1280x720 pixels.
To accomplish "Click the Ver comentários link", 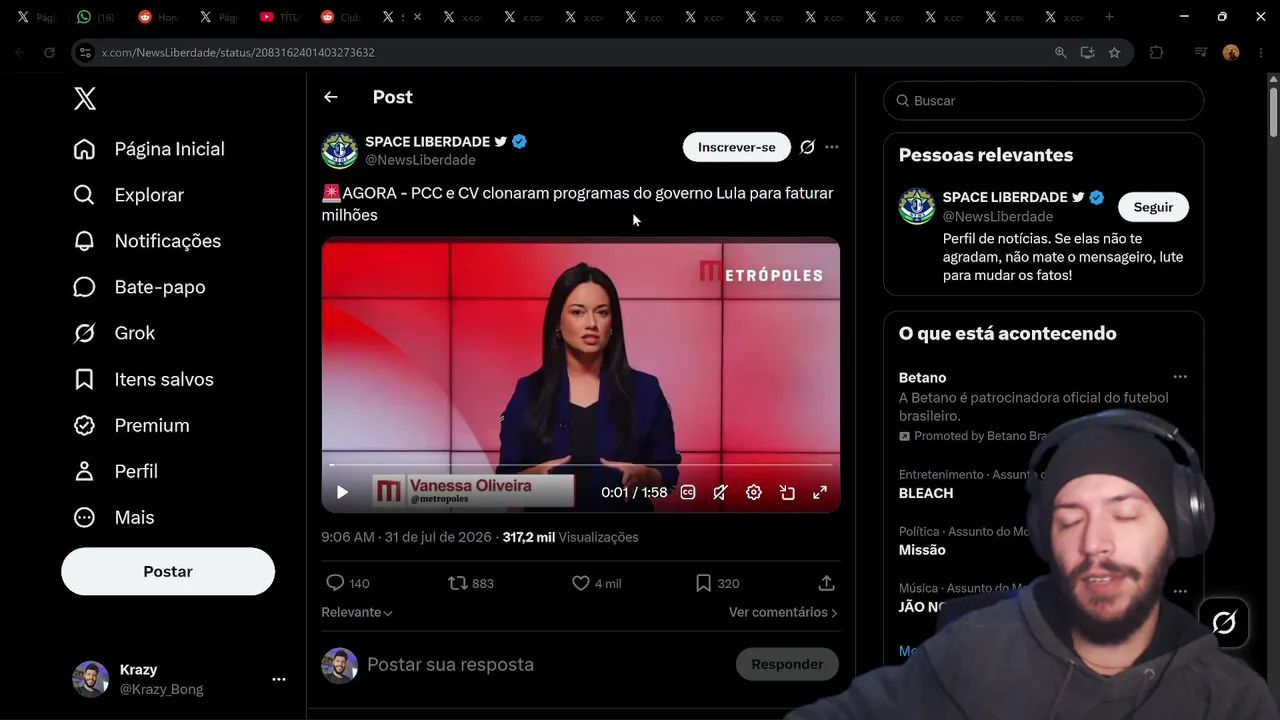I will click(x=783, y=612).
